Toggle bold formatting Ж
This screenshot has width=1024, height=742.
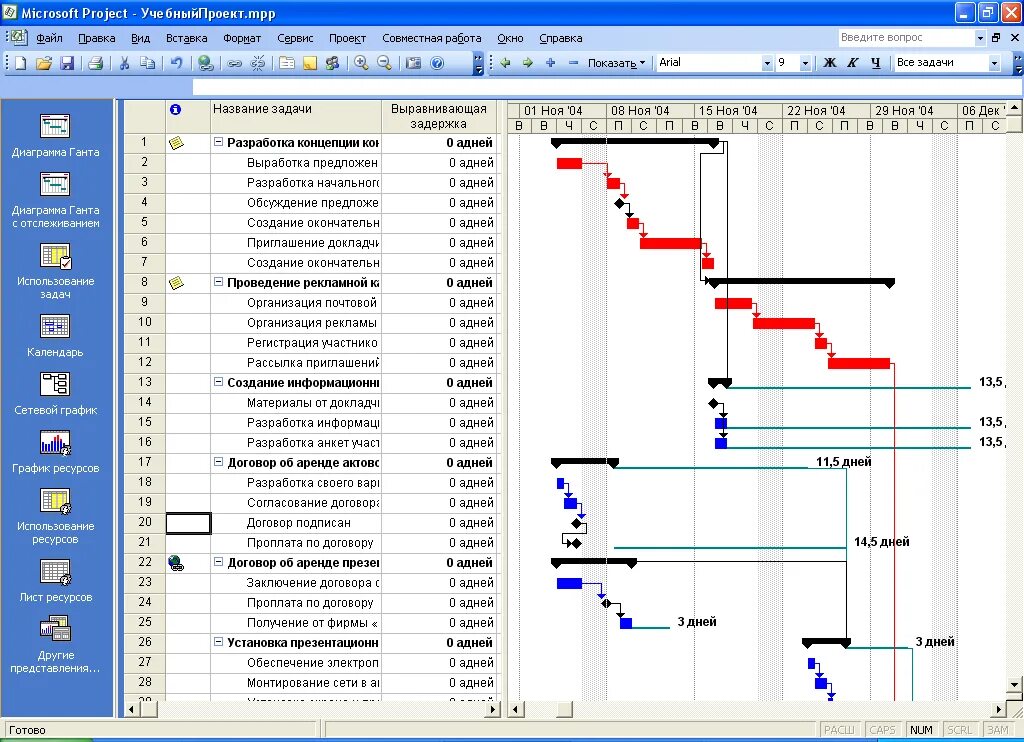(x=829, y=63)
